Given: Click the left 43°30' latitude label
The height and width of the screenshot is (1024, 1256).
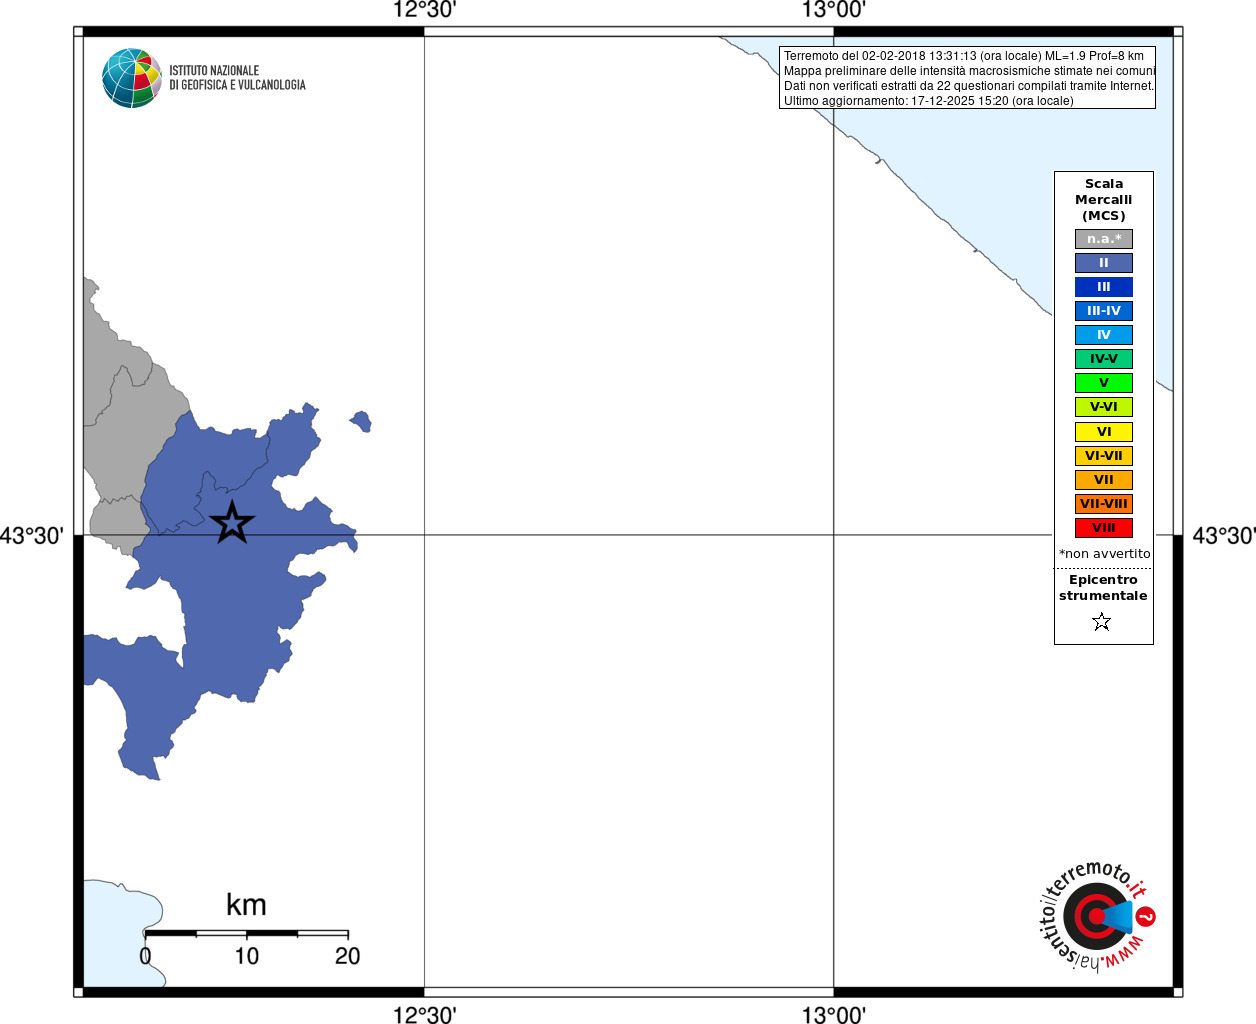Looking at the screenshot, I should [x=31, y=536].
